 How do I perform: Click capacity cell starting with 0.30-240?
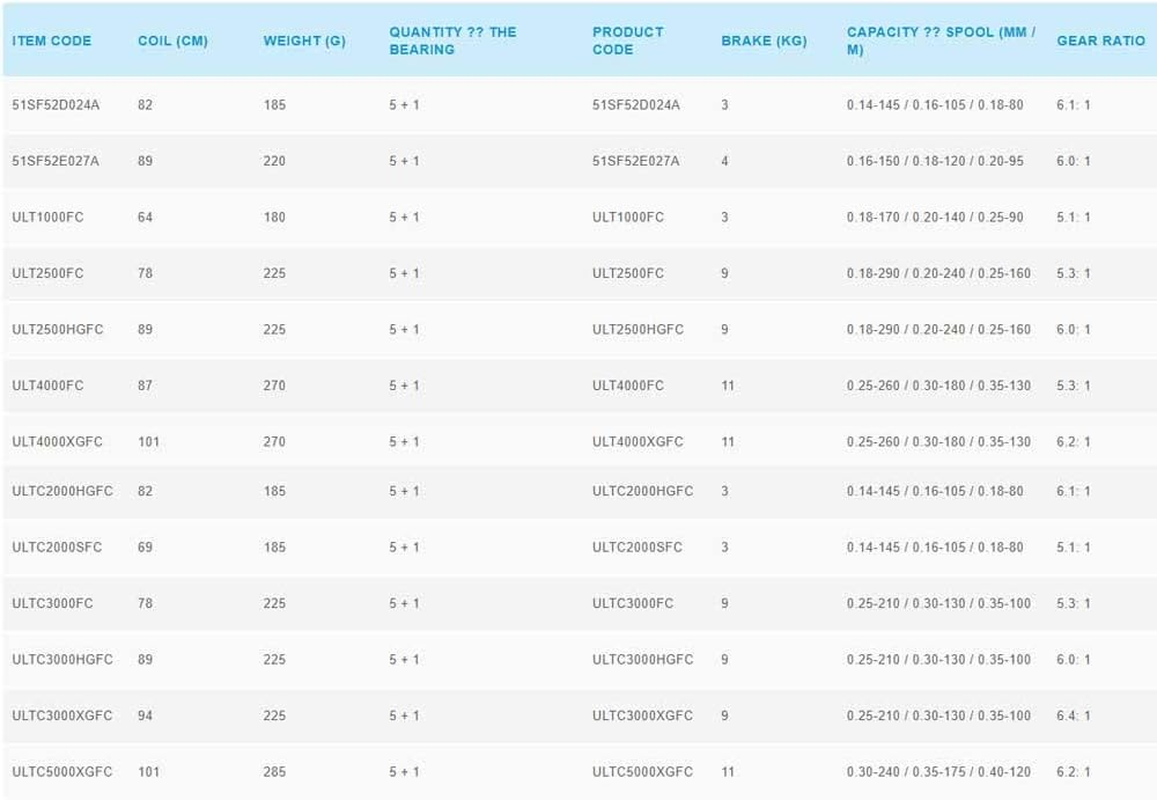938,772
